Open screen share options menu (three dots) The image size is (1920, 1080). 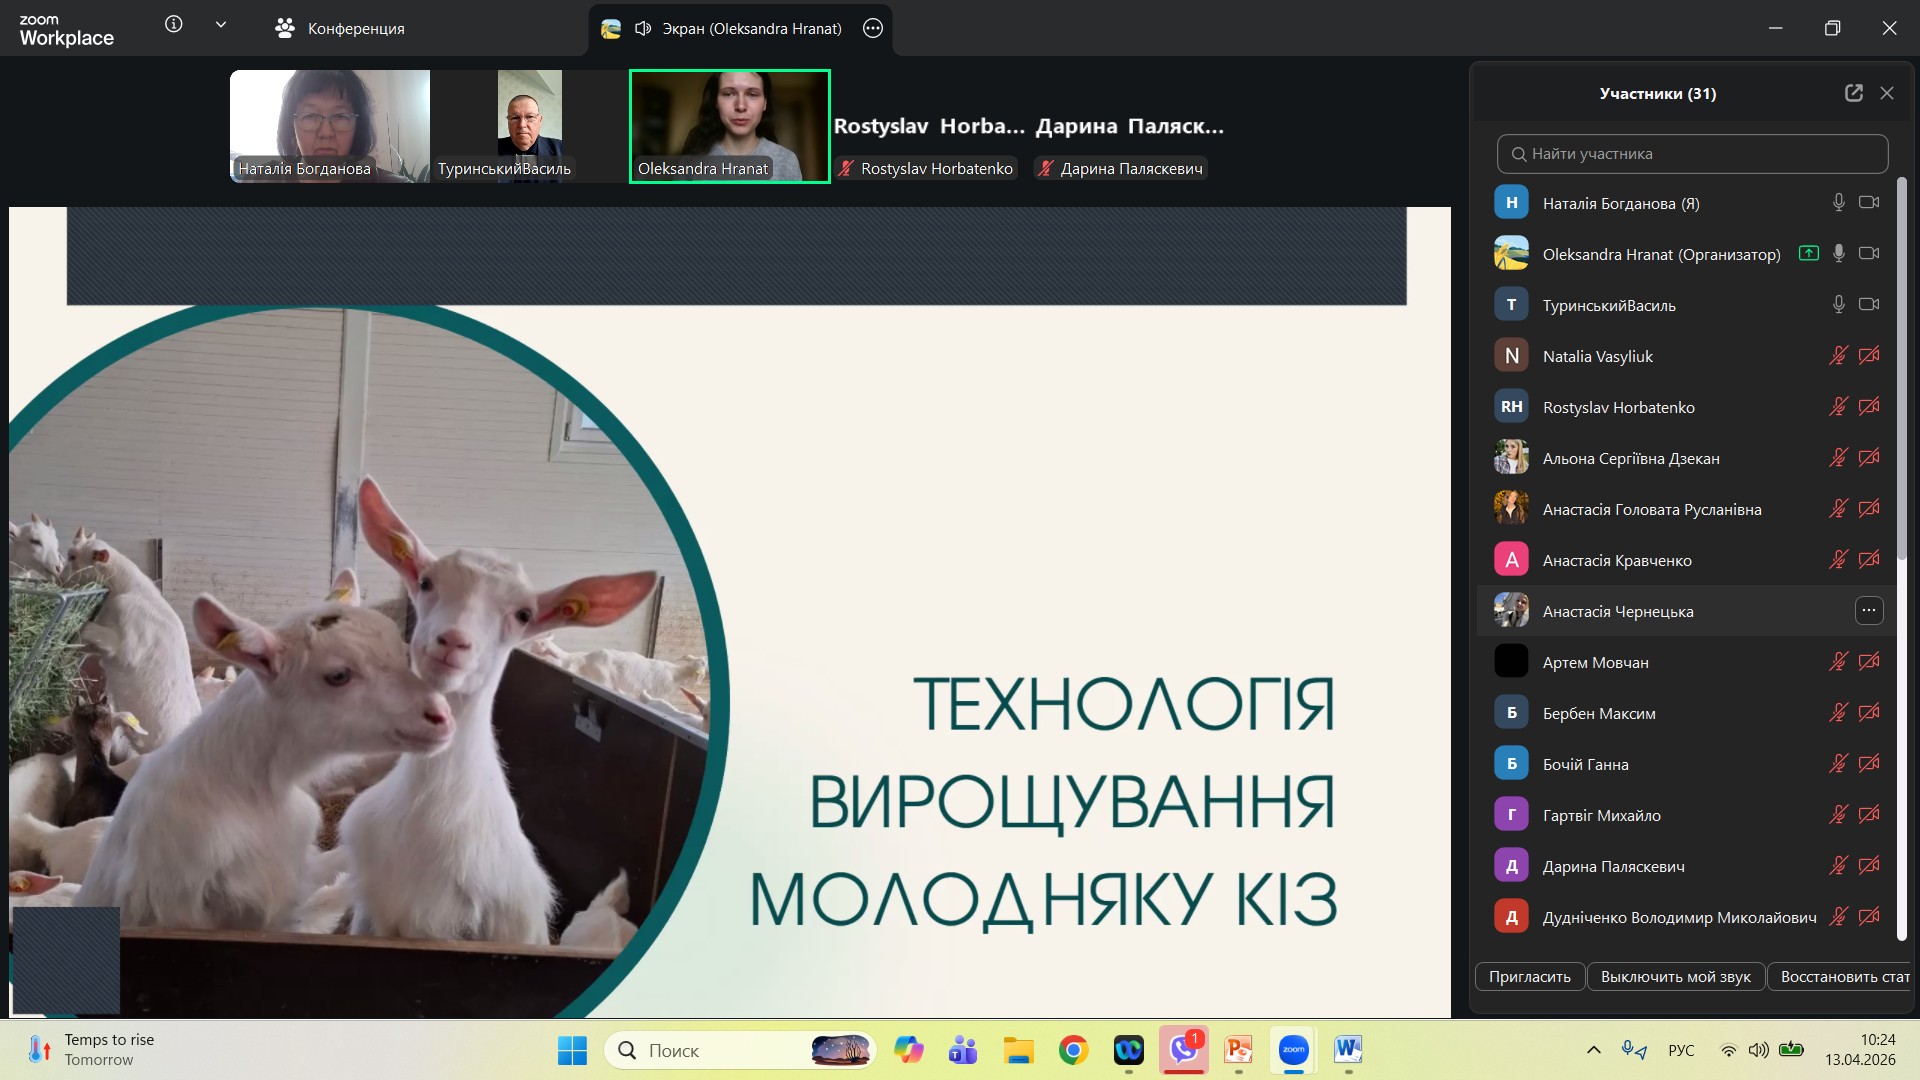[x=873, y=28]
